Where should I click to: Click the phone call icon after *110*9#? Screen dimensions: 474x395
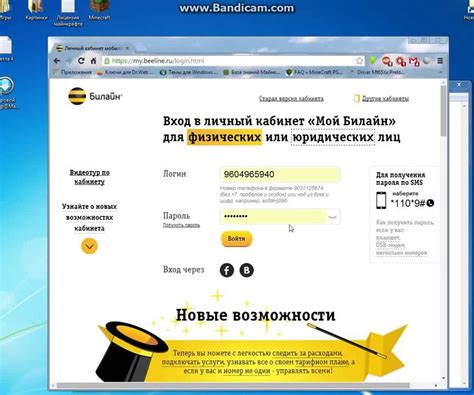tap(431, 203)
